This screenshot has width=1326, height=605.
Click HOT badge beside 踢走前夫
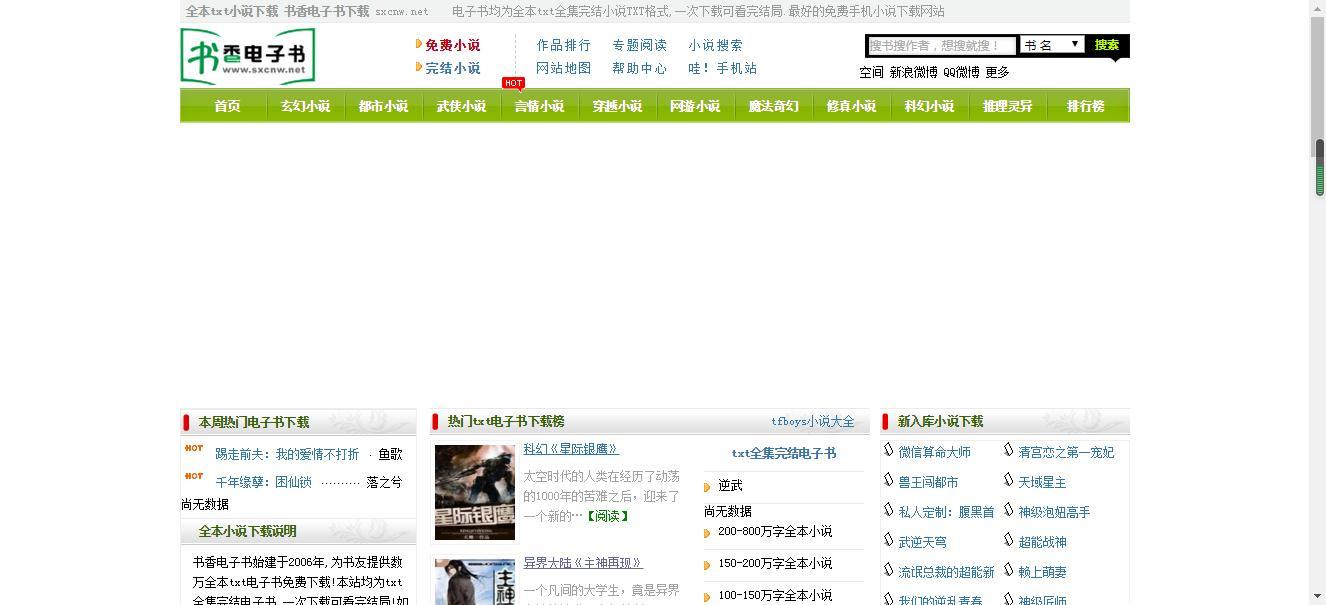(194, 449)
